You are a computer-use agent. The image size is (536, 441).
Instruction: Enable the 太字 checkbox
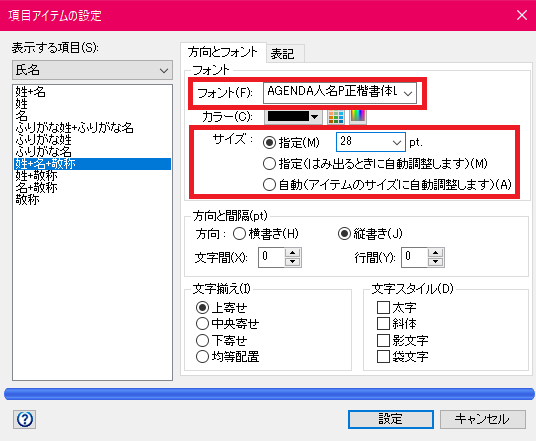point(383,307)
